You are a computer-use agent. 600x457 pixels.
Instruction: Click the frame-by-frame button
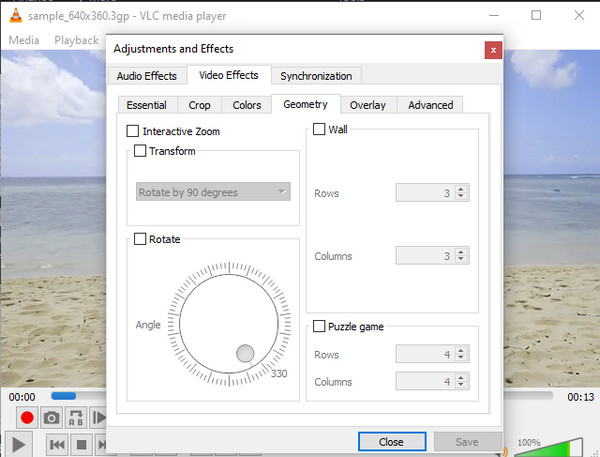98,418
